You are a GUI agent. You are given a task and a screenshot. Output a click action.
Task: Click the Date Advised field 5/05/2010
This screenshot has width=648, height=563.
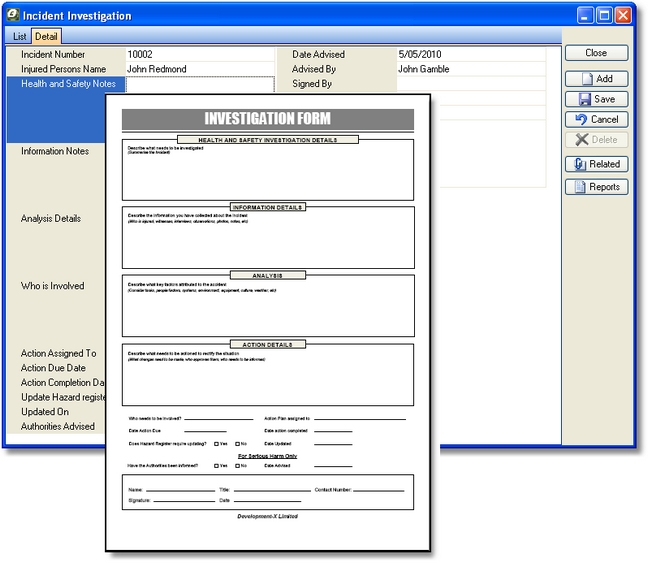click(x=471, y=54)
